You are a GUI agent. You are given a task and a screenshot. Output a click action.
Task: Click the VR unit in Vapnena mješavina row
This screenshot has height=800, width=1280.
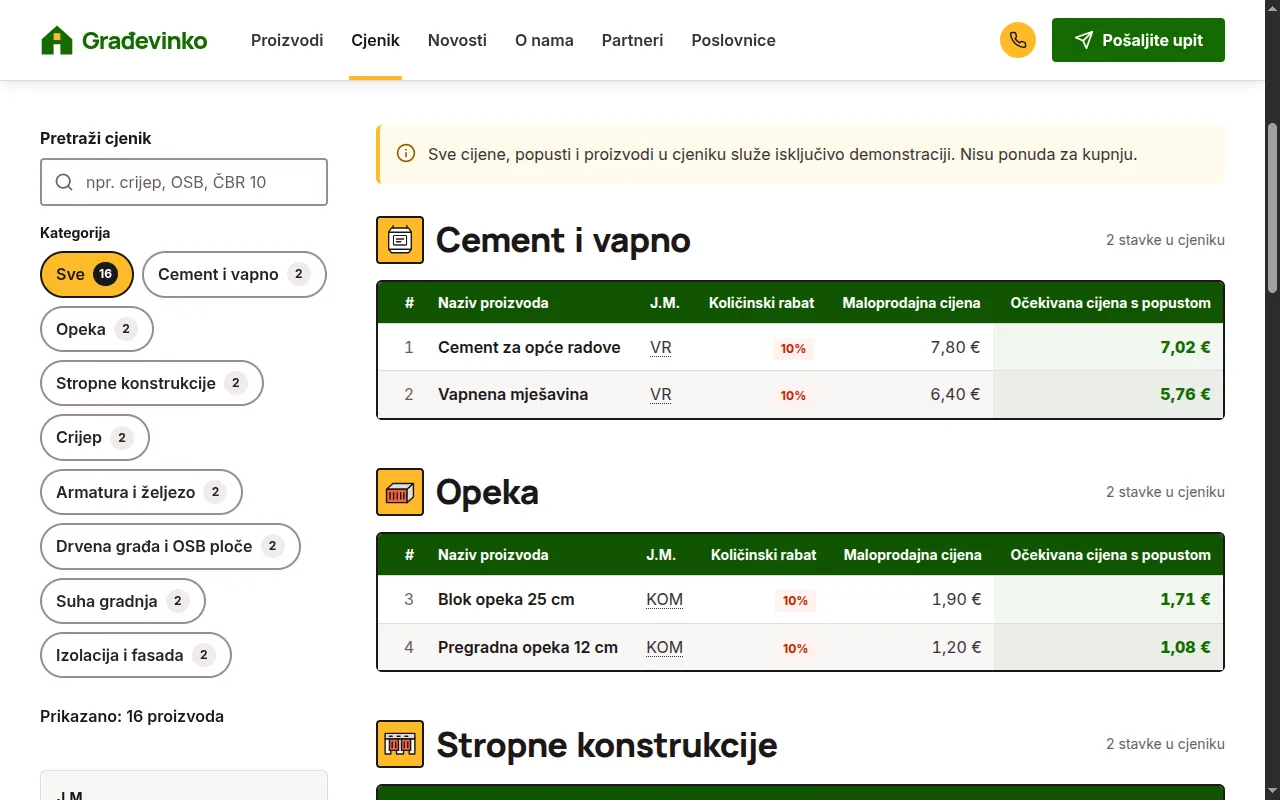[661, 394]
